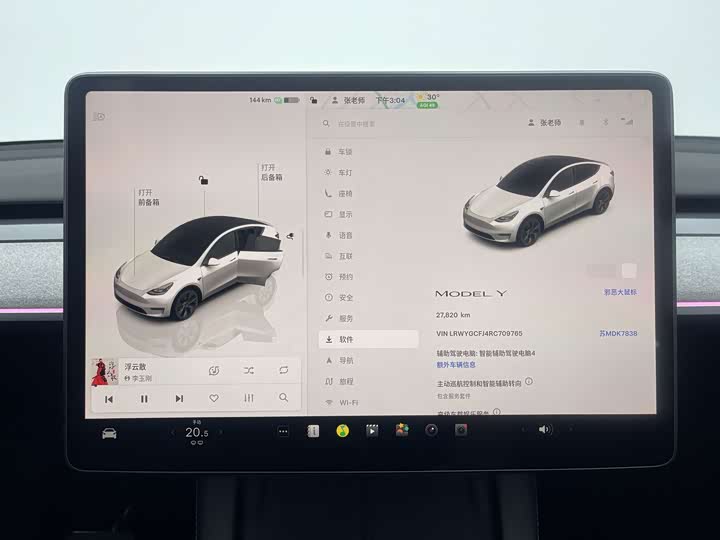Toggle repeat playback
The width and height of the screenshot is (720, 540).
click(x=284, y=370)
